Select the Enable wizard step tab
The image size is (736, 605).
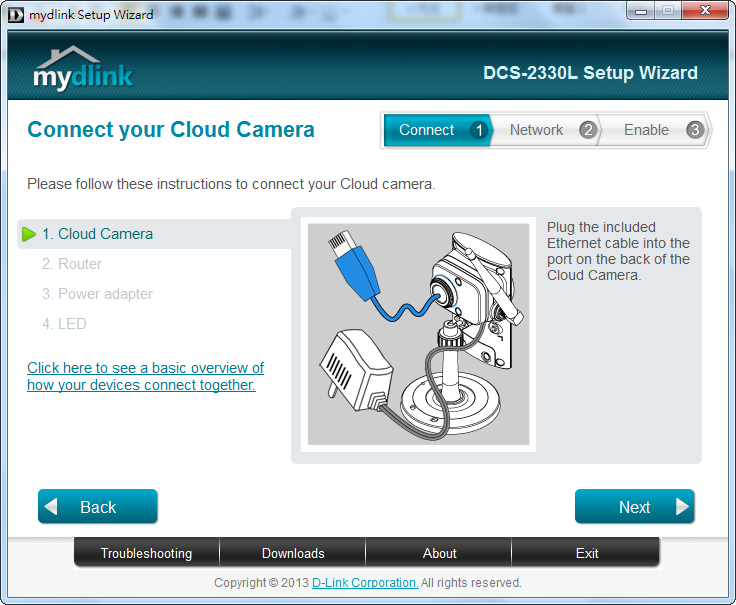(x=646, y=130)
